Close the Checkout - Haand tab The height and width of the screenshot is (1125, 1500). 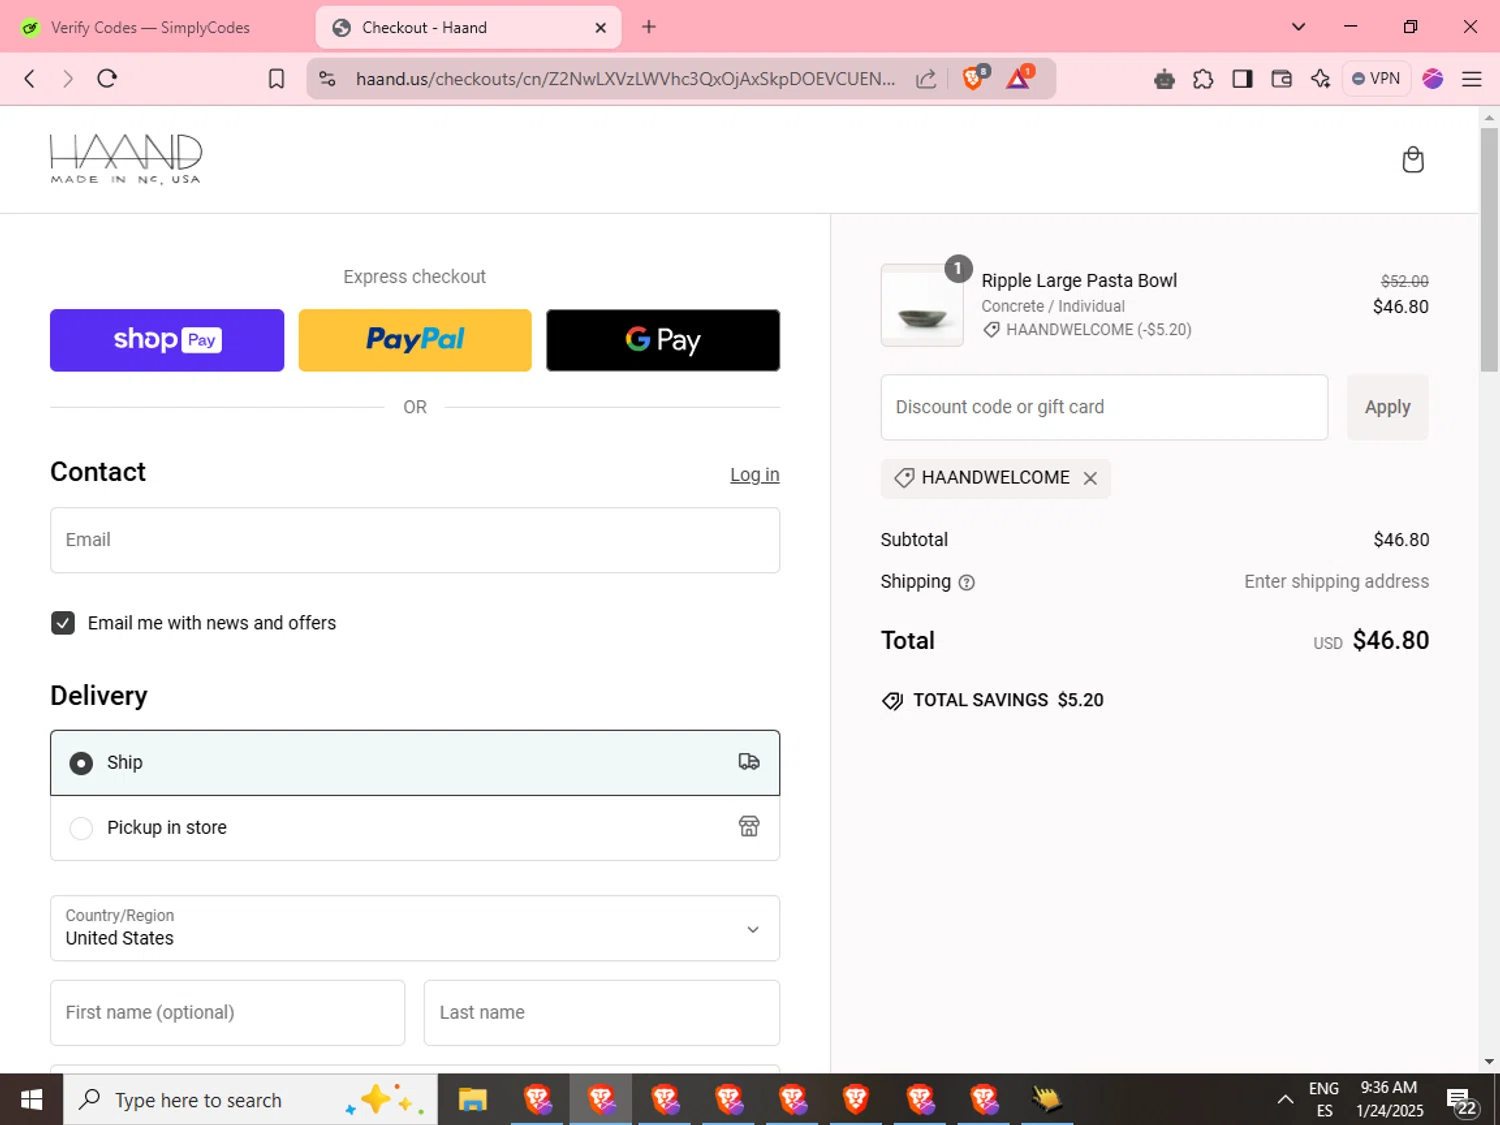(x=600, y=28)
